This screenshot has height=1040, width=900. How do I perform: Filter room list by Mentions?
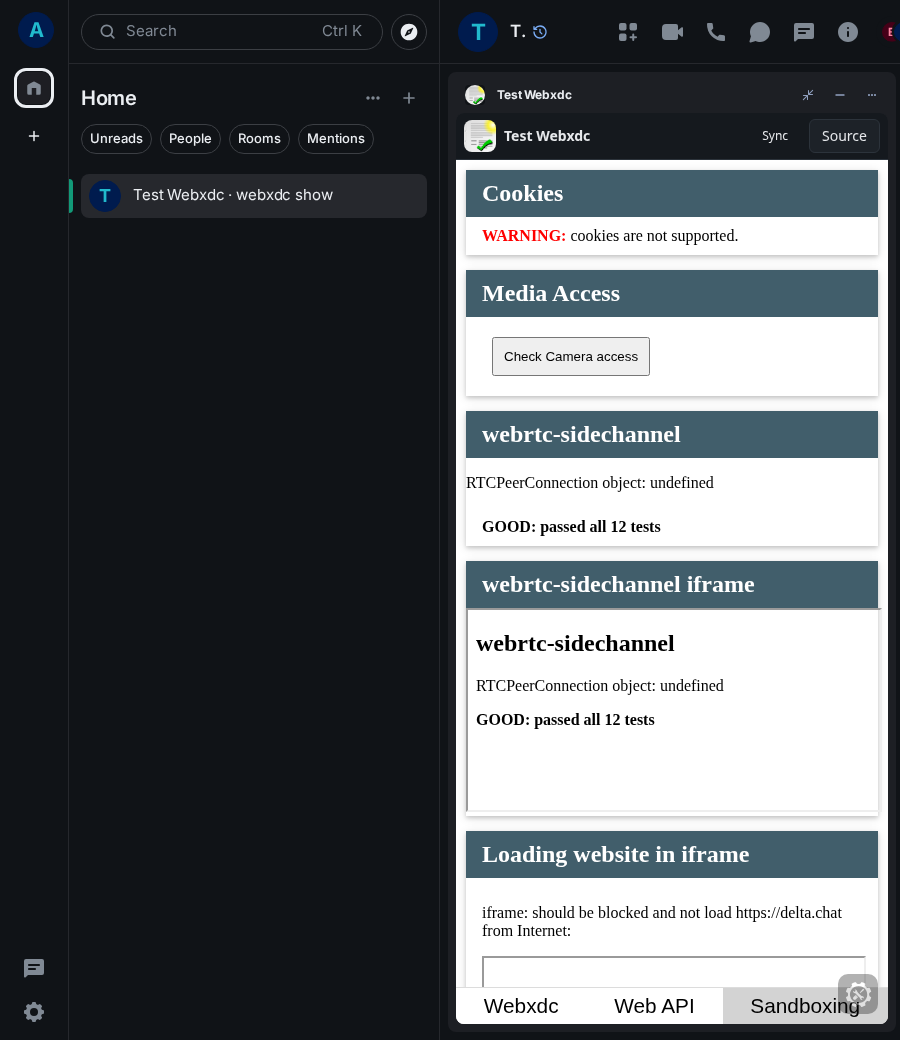coord(336,139)
